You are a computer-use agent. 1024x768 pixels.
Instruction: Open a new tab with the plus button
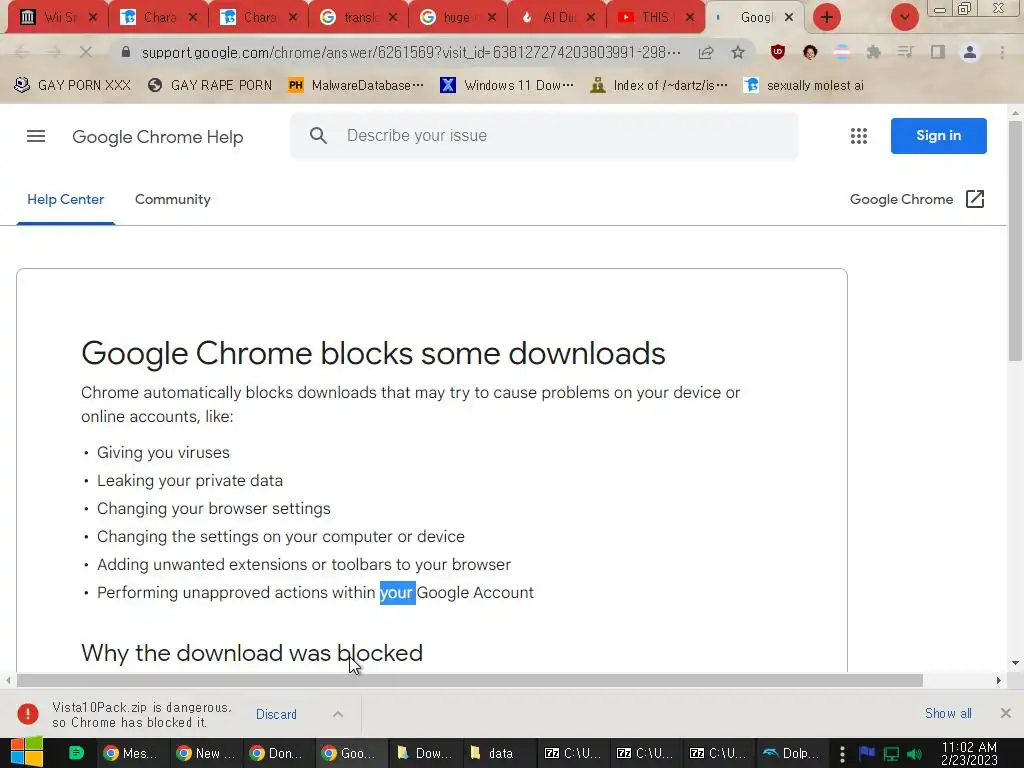827,17
